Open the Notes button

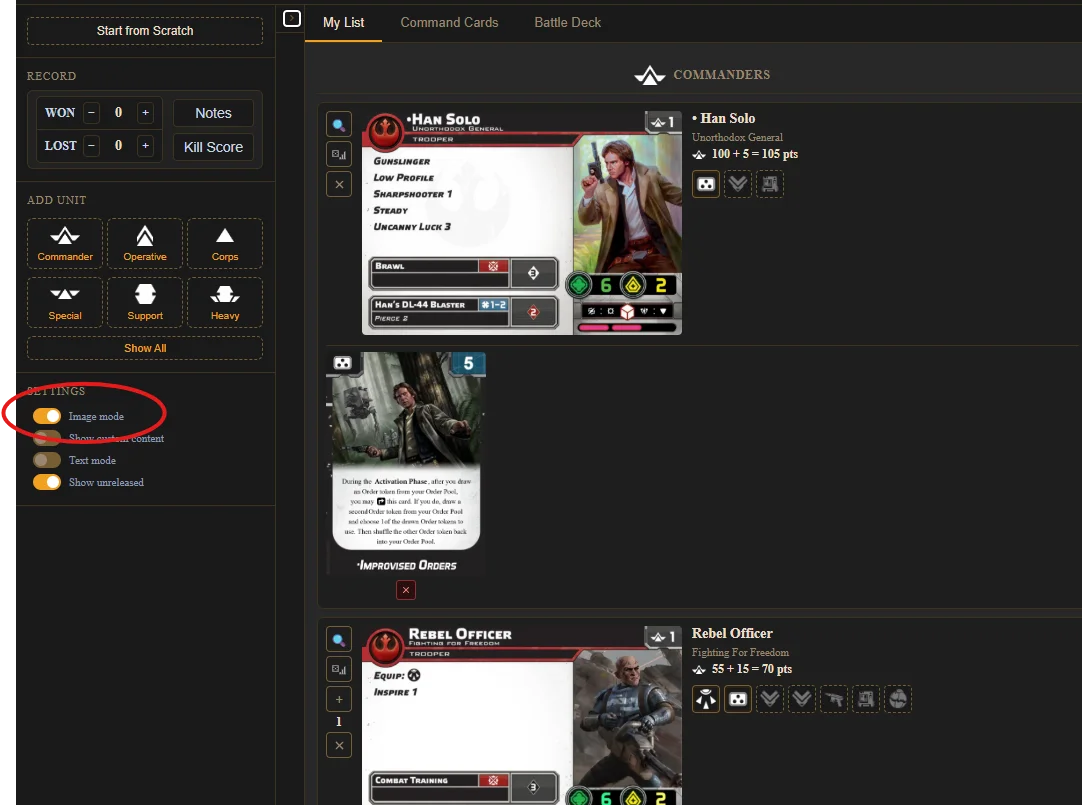(x=213, y=112)
